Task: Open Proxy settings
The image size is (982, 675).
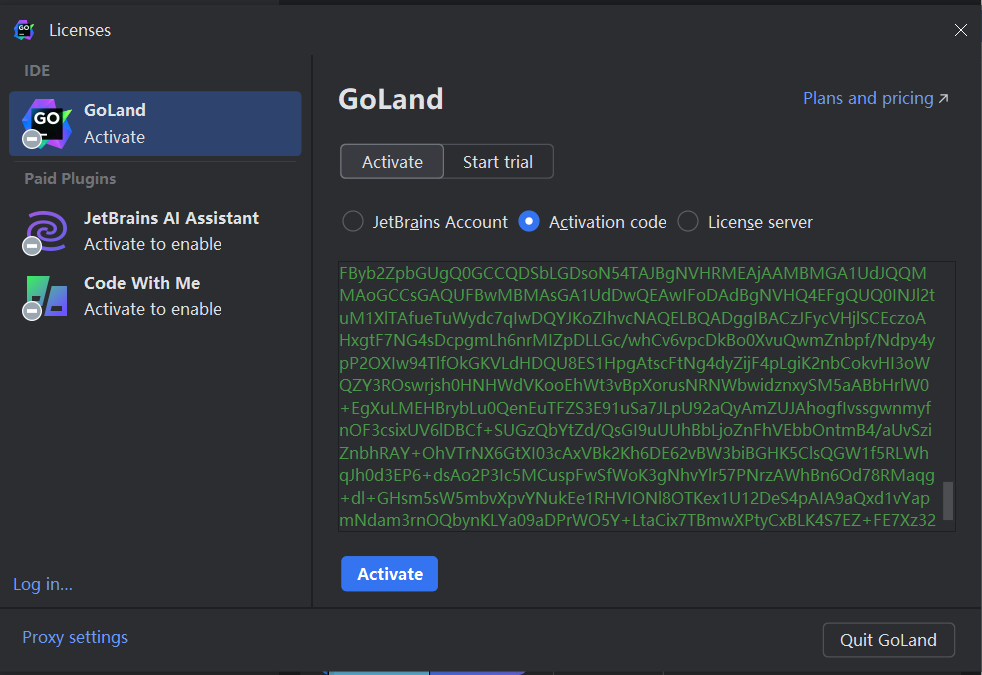Action: [x=75, y=637]
